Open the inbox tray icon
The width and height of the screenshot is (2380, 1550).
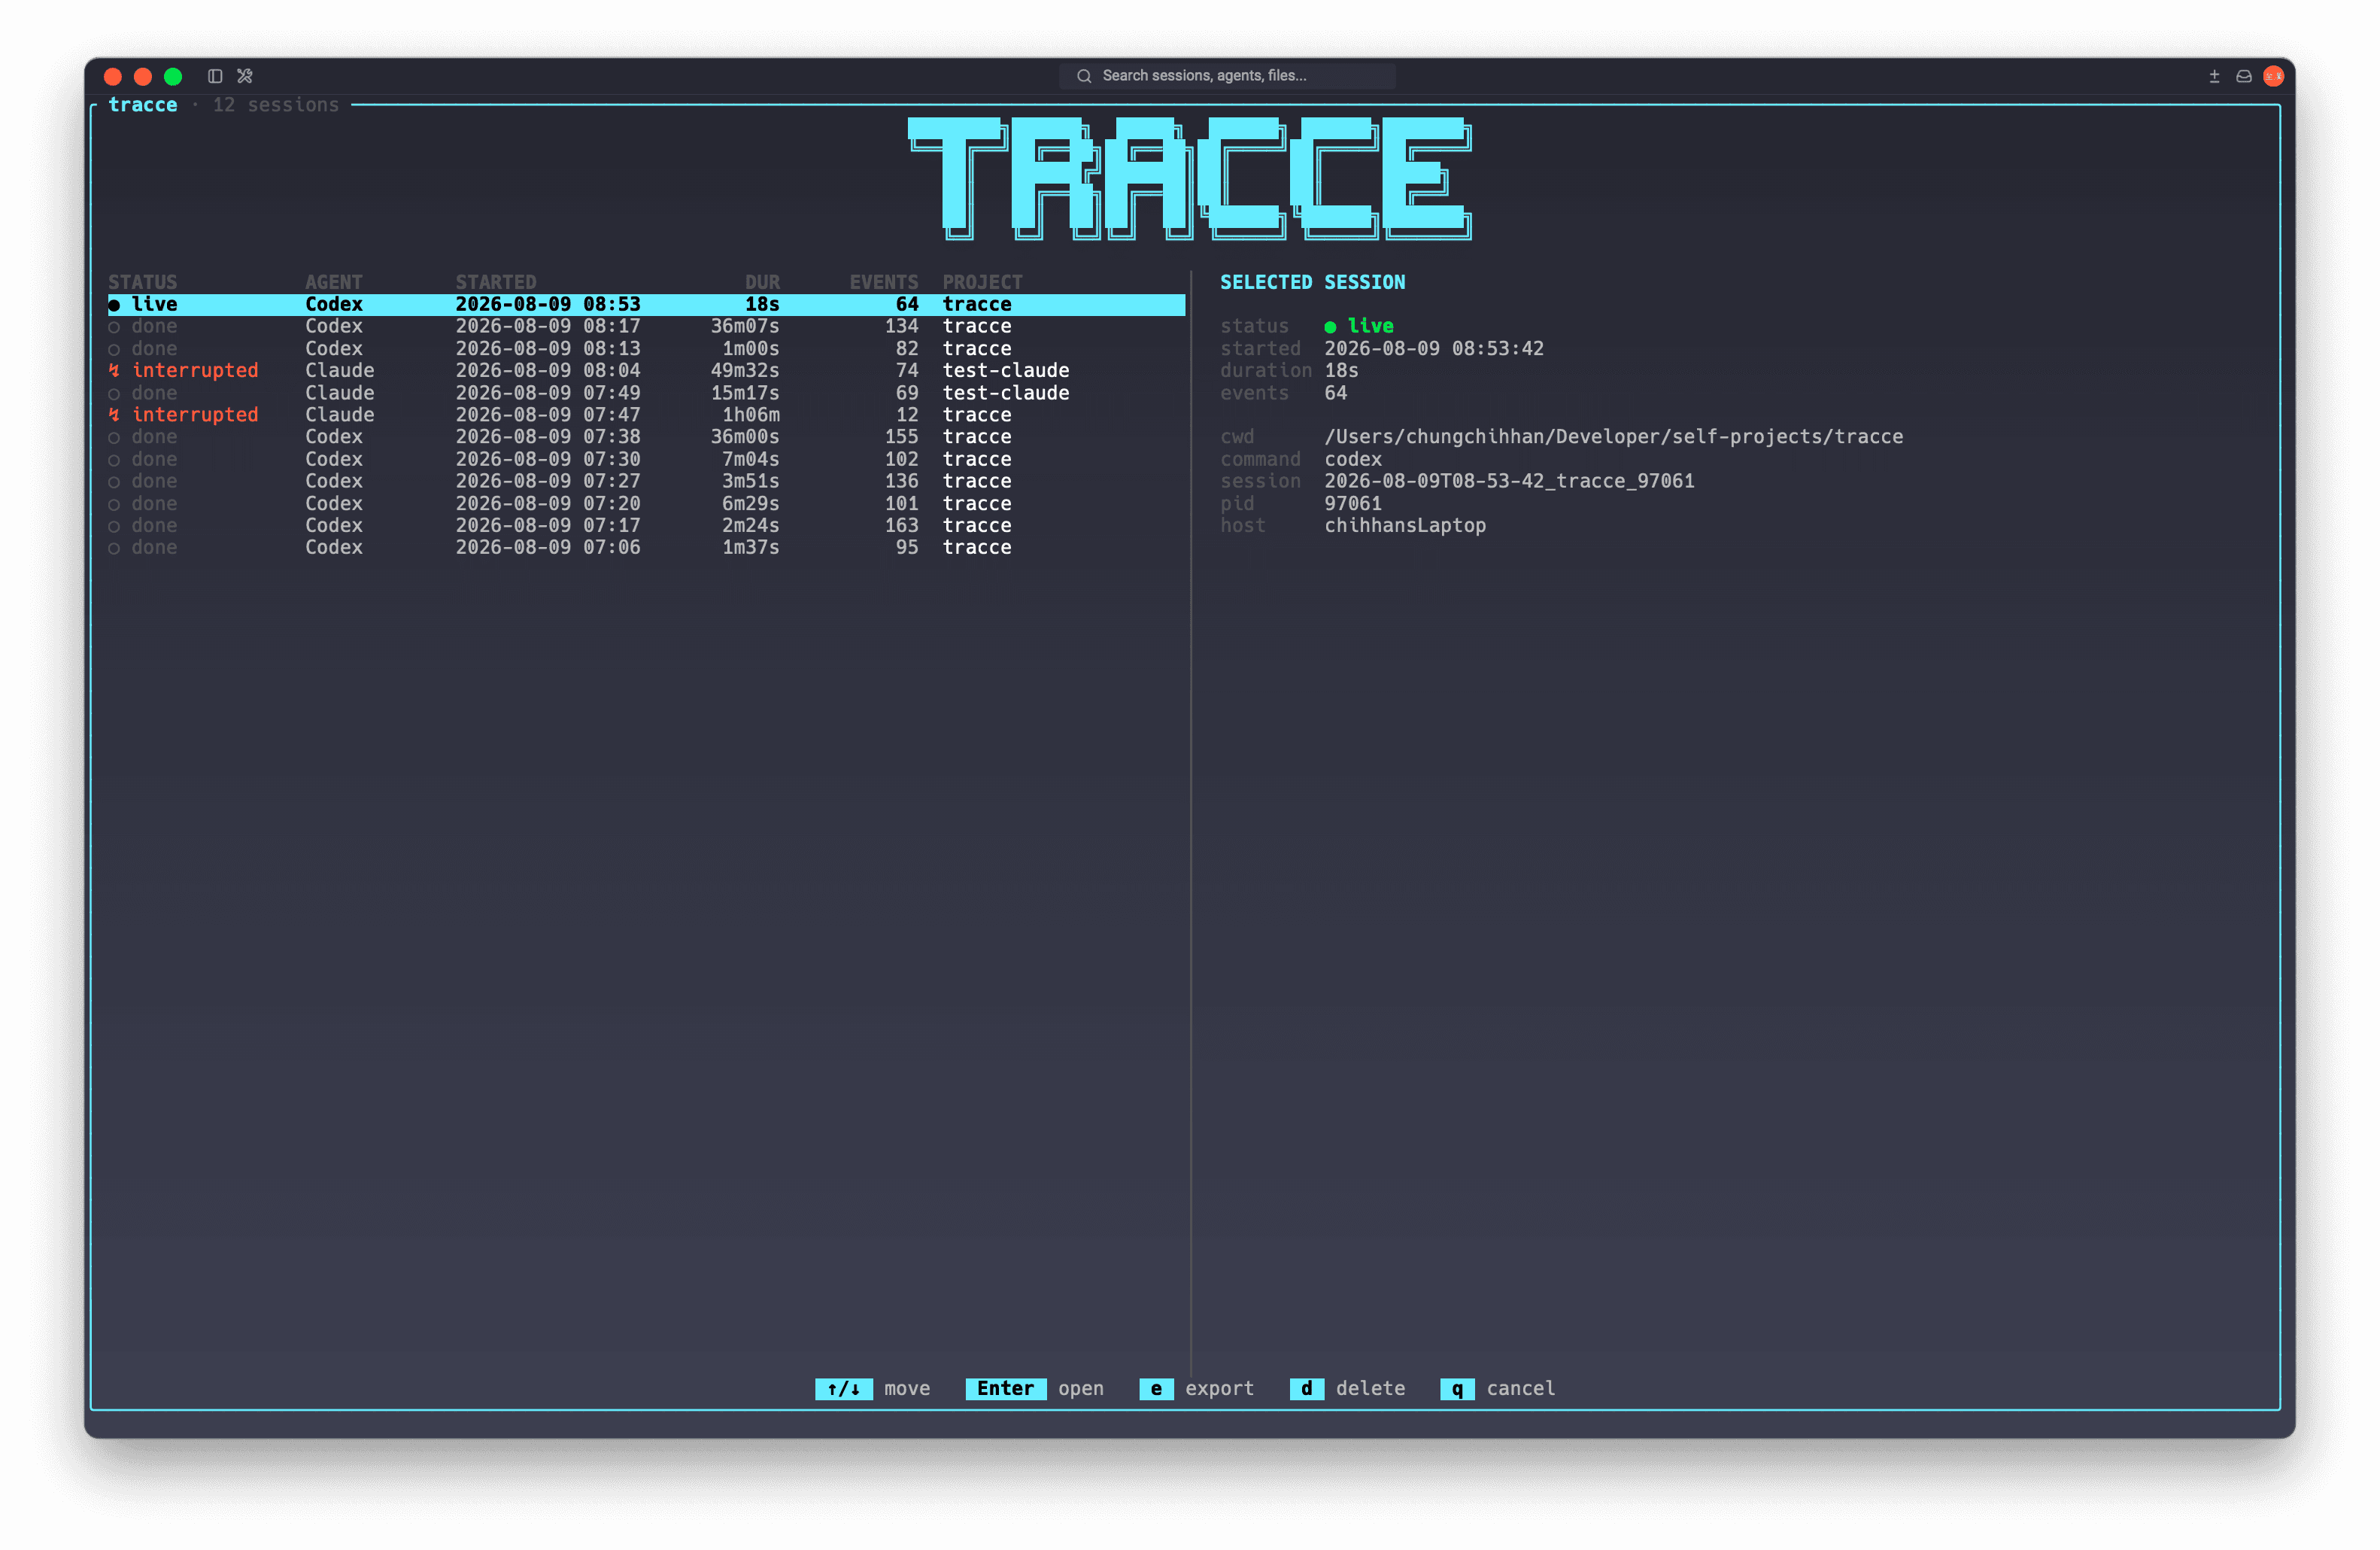(x=2244, y=76)
